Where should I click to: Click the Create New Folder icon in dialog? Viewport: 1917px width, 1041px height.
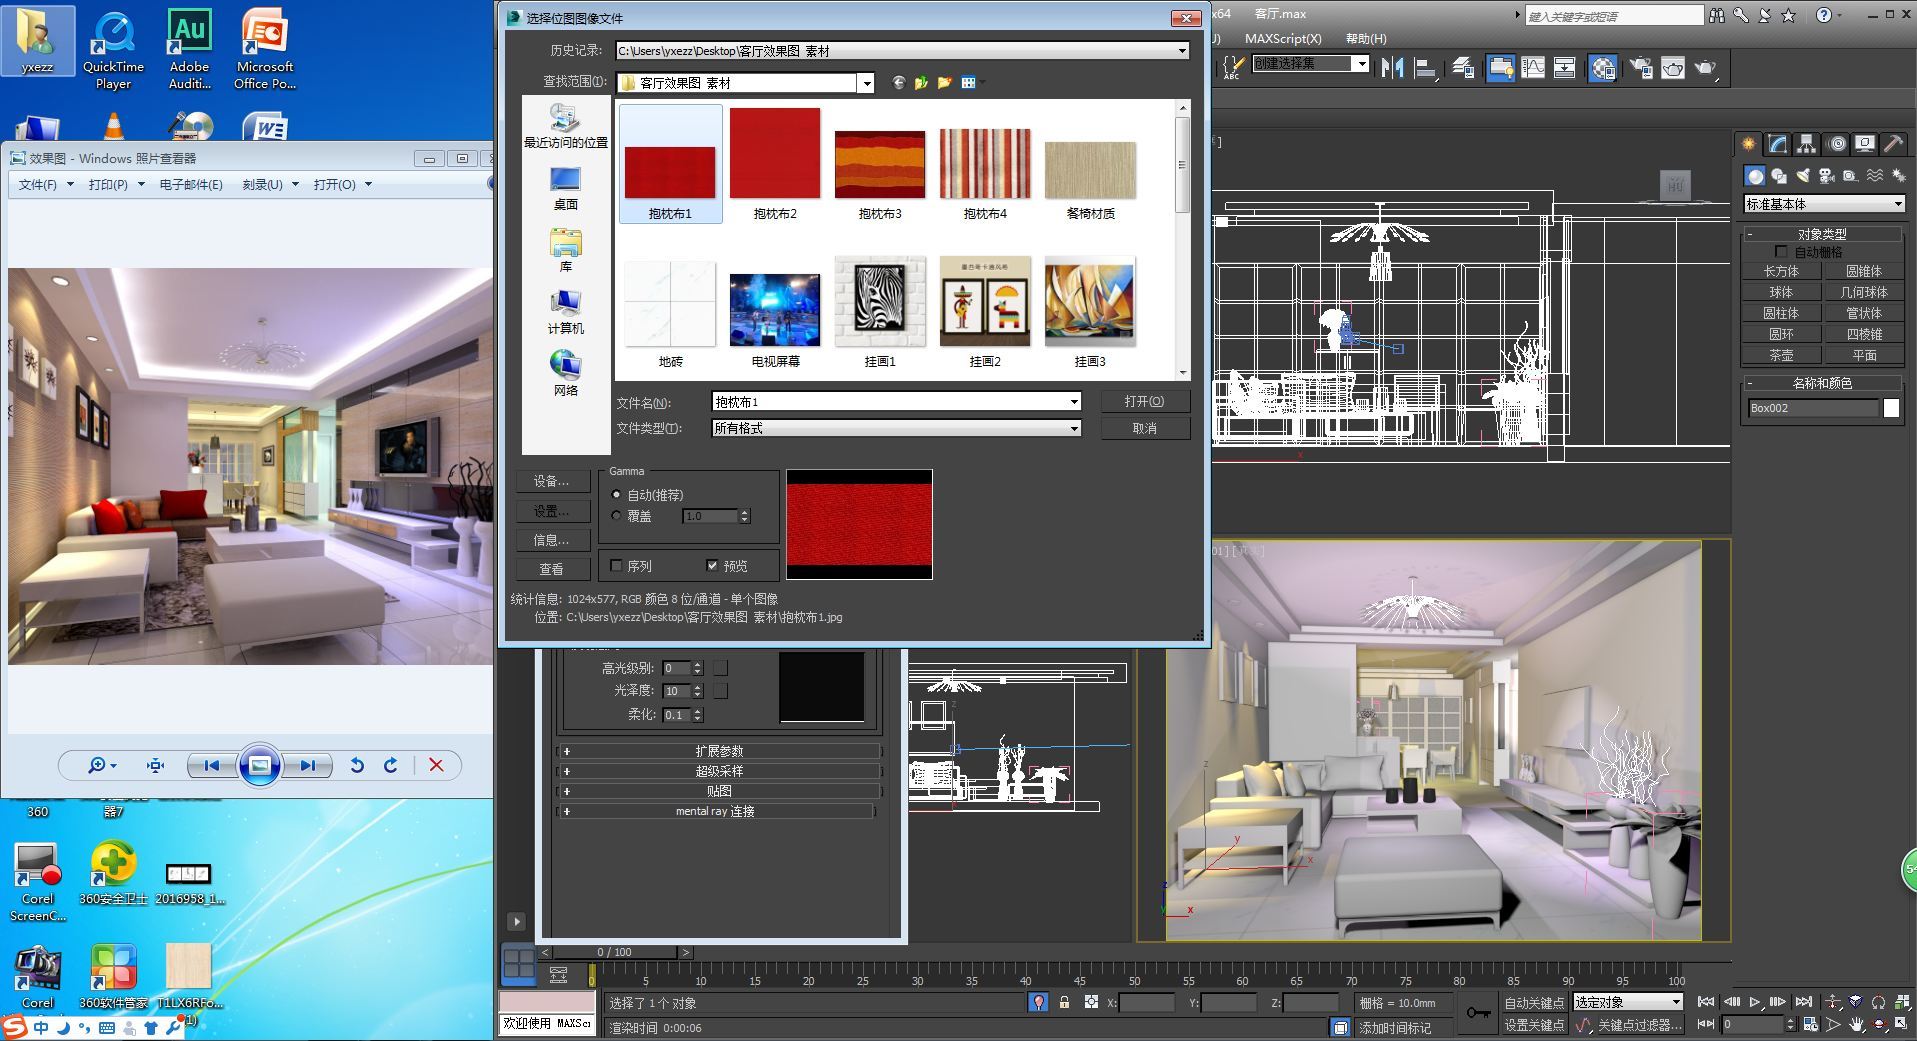[944, 83]
